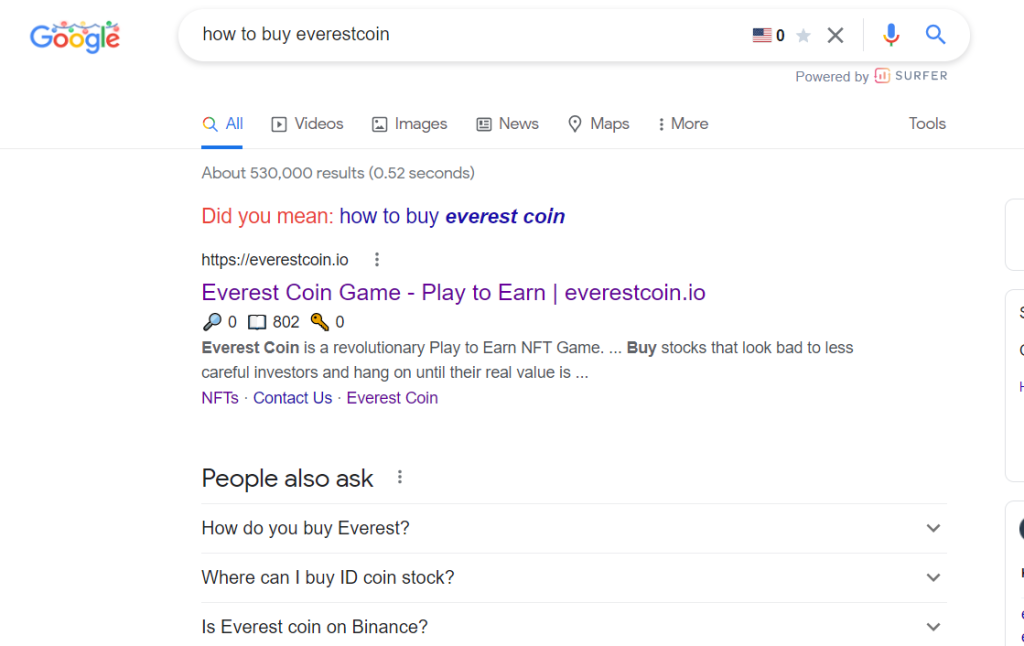Click the book word-count icon
1024x646 pixels.
click(257, 322)
